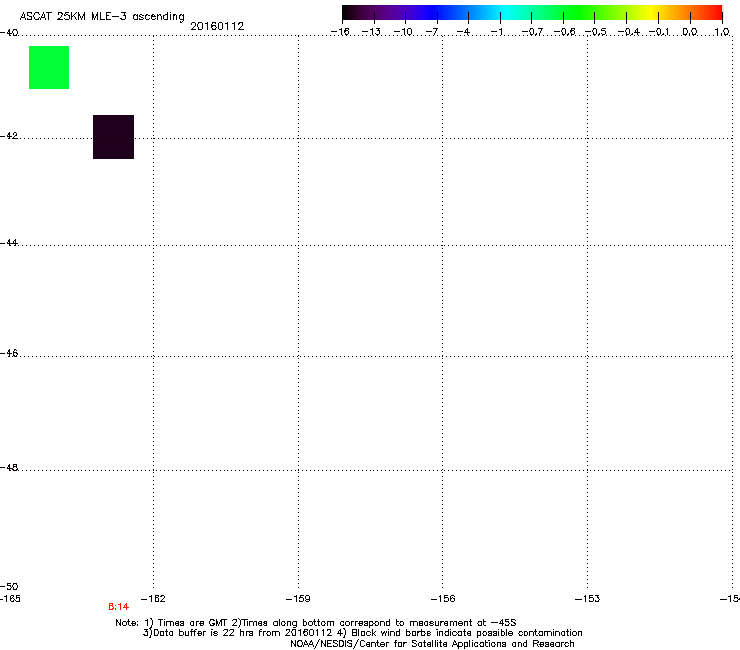Viewport: 740px width, 650px height.
Task: Click the -165 longitude axis label
Action: pyautogui.click(x=10, y=599)
